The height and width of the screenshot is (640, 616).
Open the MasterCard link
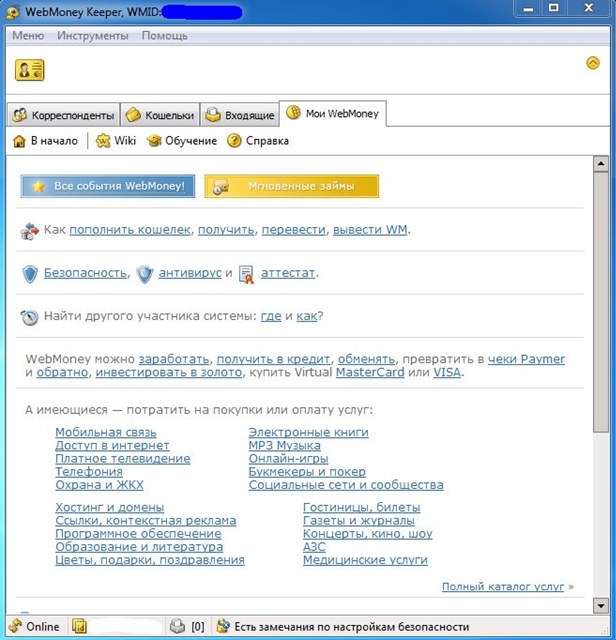(370, 372)
